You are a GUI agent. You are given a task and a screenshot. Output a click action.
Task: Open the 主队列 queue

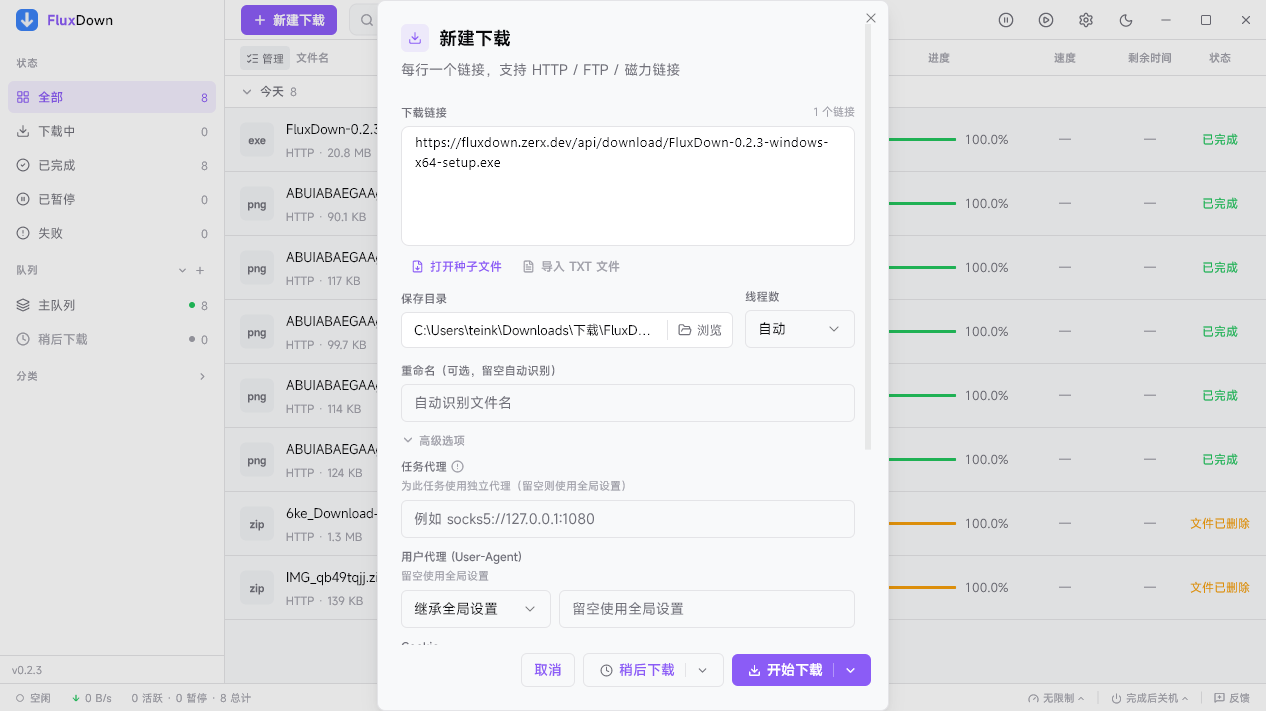(x=112, y=305)
